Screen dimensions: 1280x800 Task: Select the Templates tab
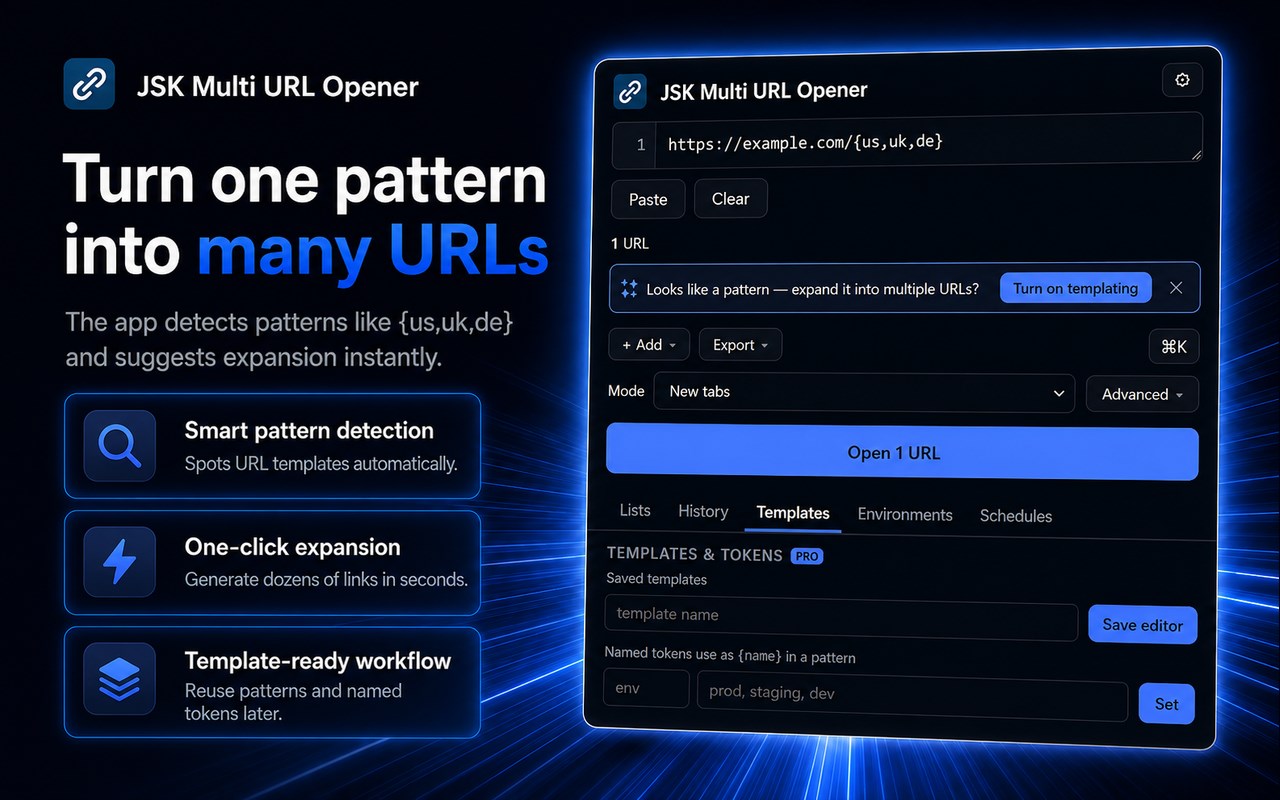click(x=793, y=513)
